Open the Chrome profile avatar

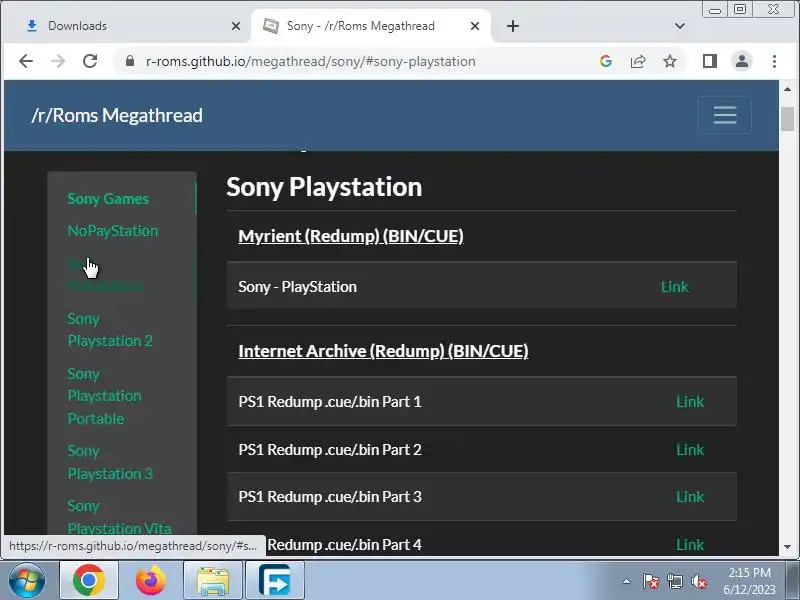pyautogui.click(x=742, y=61)
